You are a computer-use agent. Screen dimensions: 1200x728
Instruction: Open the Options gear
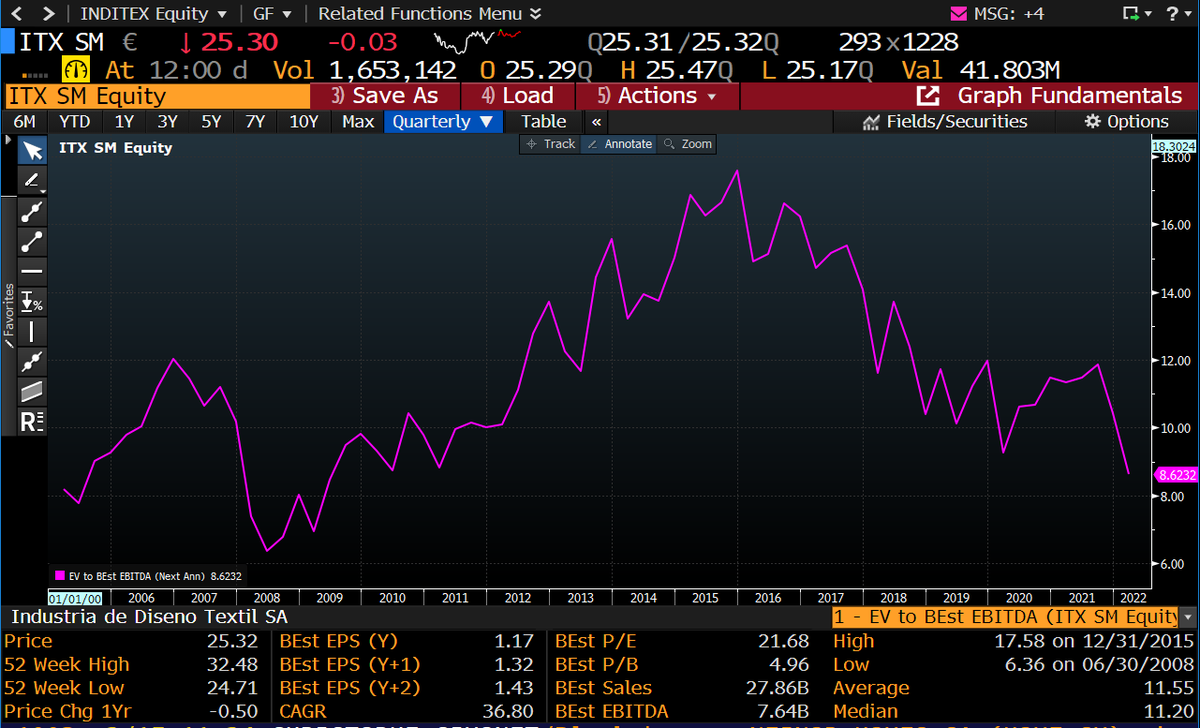pos(1093,122)
